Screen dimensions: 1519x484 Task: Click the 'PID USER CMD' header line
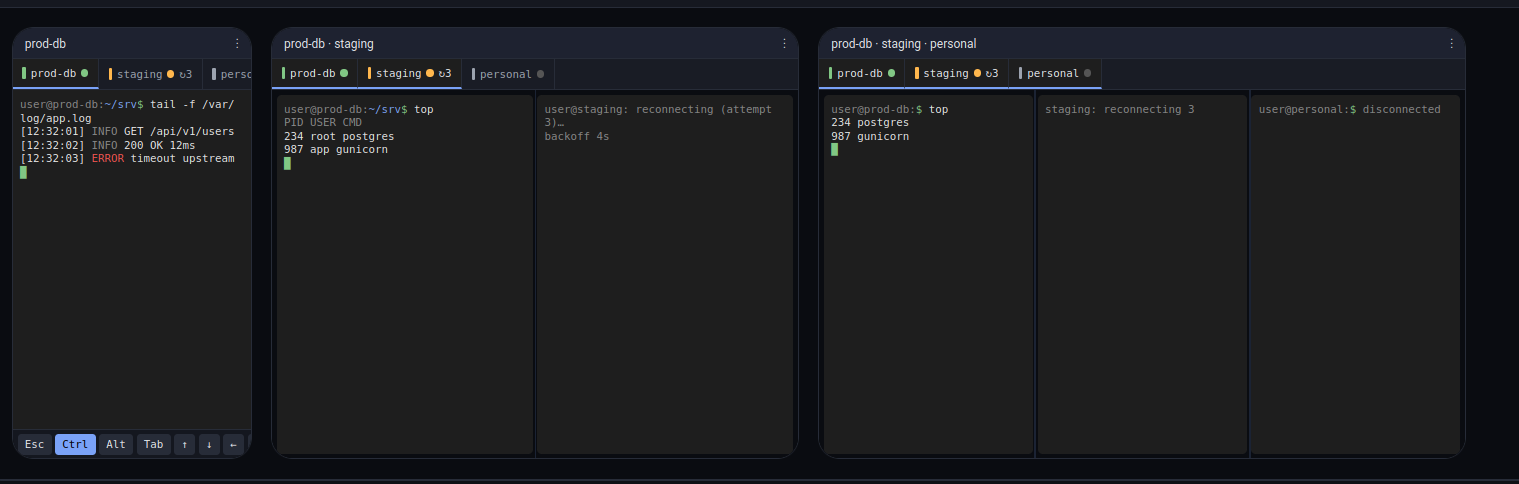point(323,122)
